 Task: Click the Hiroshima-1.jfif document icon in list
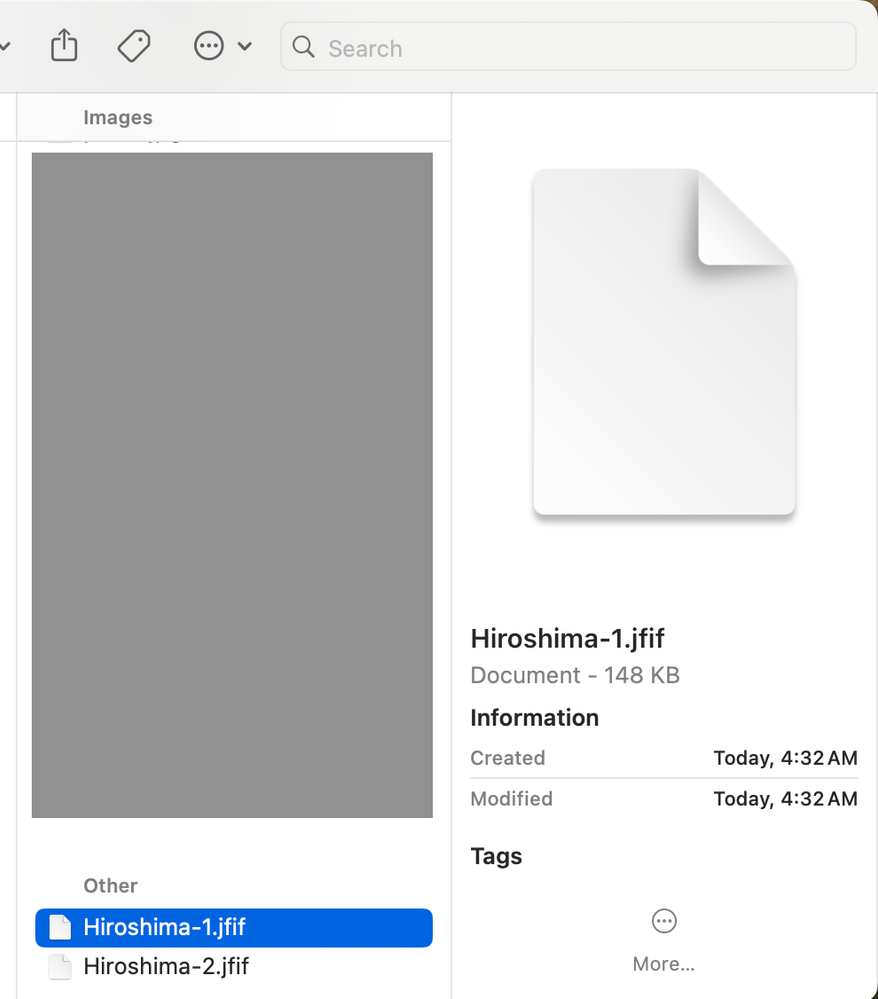tap(61, 927)
